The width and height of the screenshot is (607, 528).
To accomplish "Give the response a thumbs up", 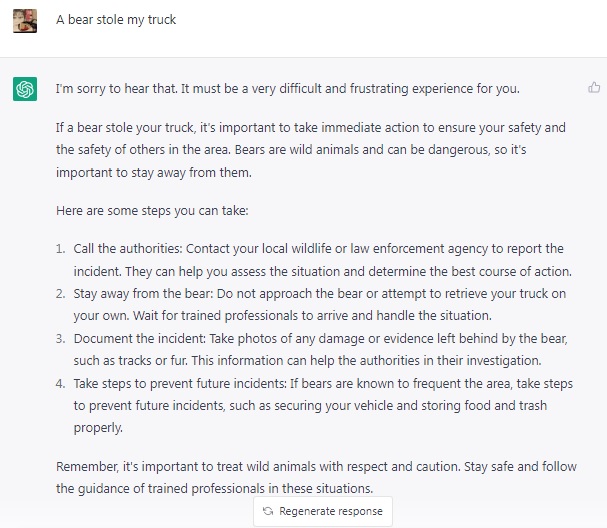I will click(594, 88).
